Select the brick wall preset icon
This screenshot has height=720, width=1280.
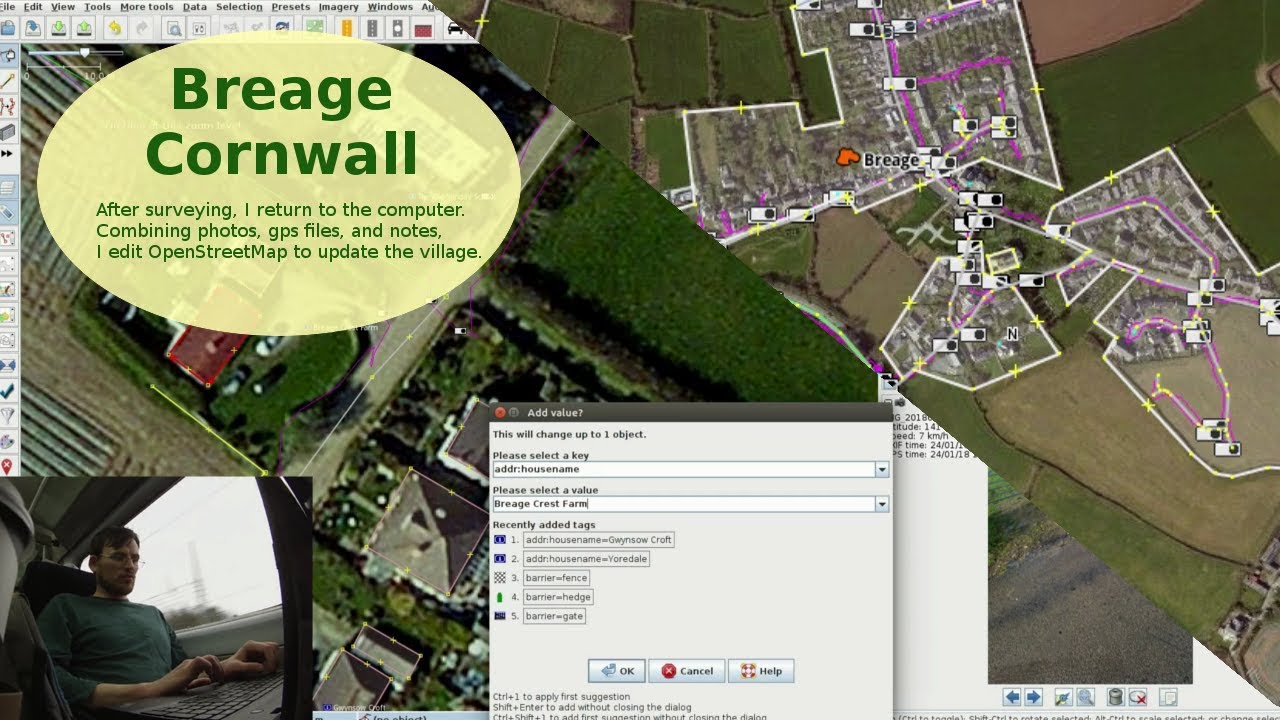tap(423, 29)
